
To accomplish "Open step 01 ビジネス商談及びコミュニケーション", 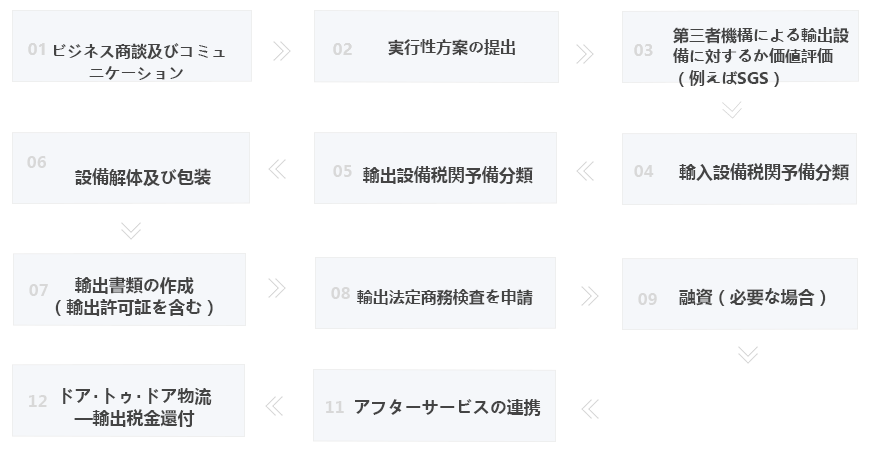I will tap(132, 47).
